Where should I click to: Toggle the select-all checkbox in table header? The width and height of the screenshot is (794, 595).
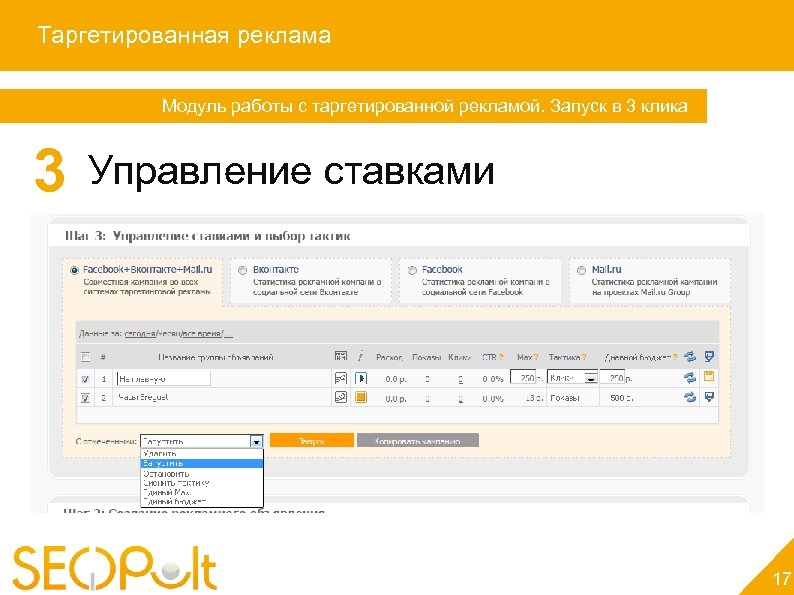click(x=86, y=358)
